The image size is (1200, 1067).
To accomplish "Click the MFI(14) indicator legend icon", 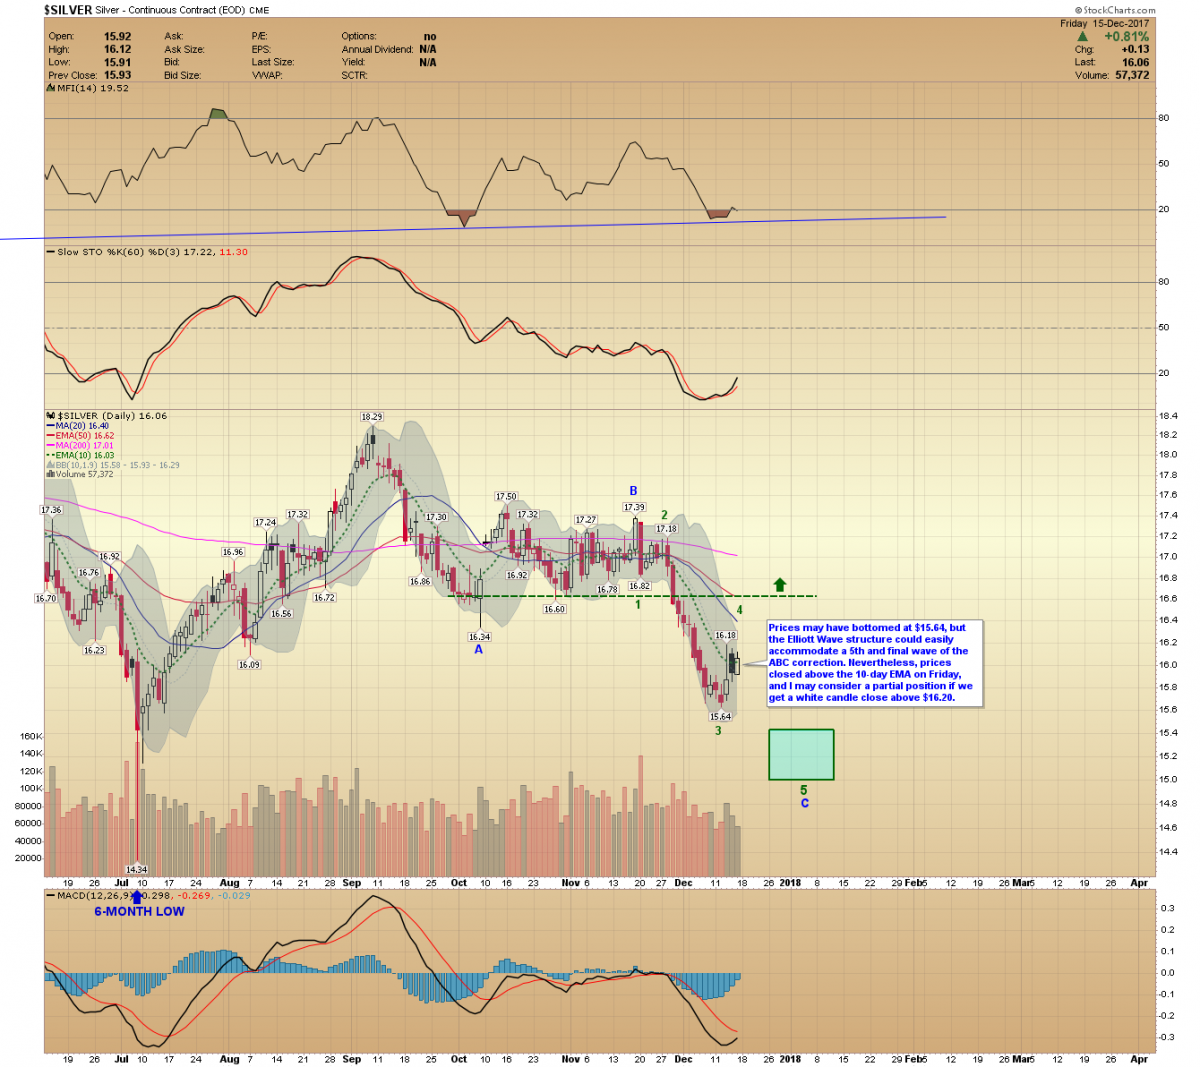I will pyautogui.click(x=50, y=88).
